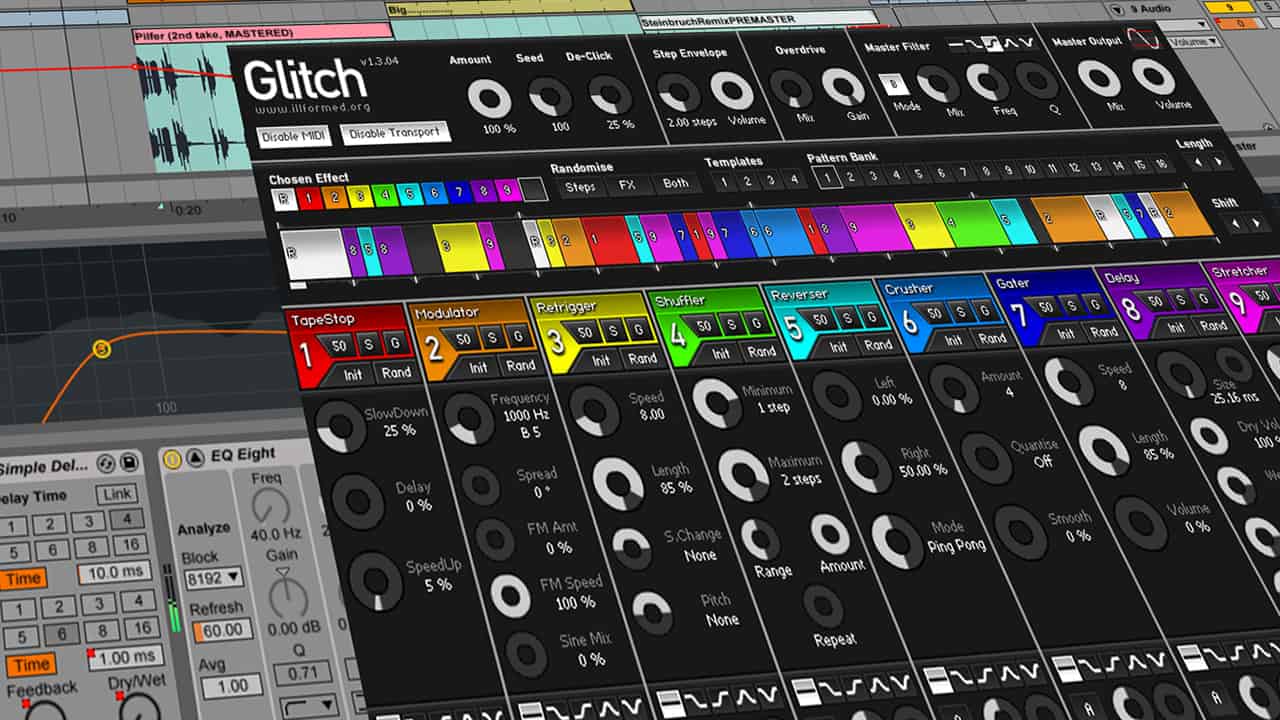1280x720 pixels.
Task: Click Init on the TapeStop module
Action: pos(354,374)
